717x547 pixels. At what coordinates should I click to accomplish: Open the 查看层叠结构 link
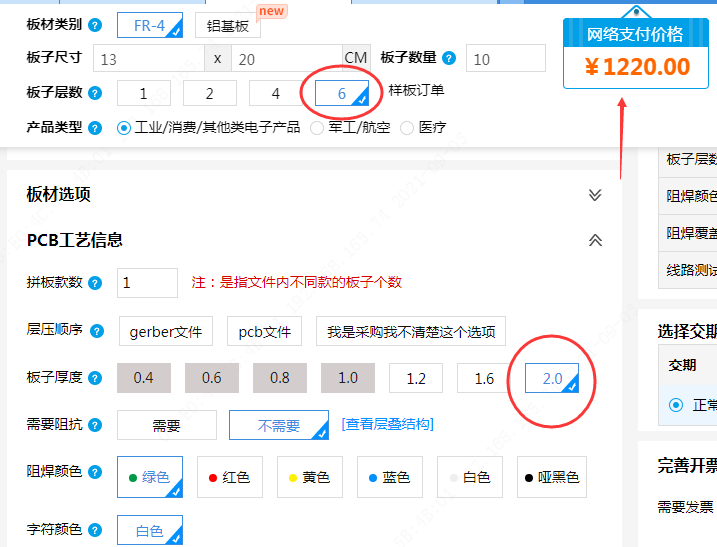tap(388, 424)
